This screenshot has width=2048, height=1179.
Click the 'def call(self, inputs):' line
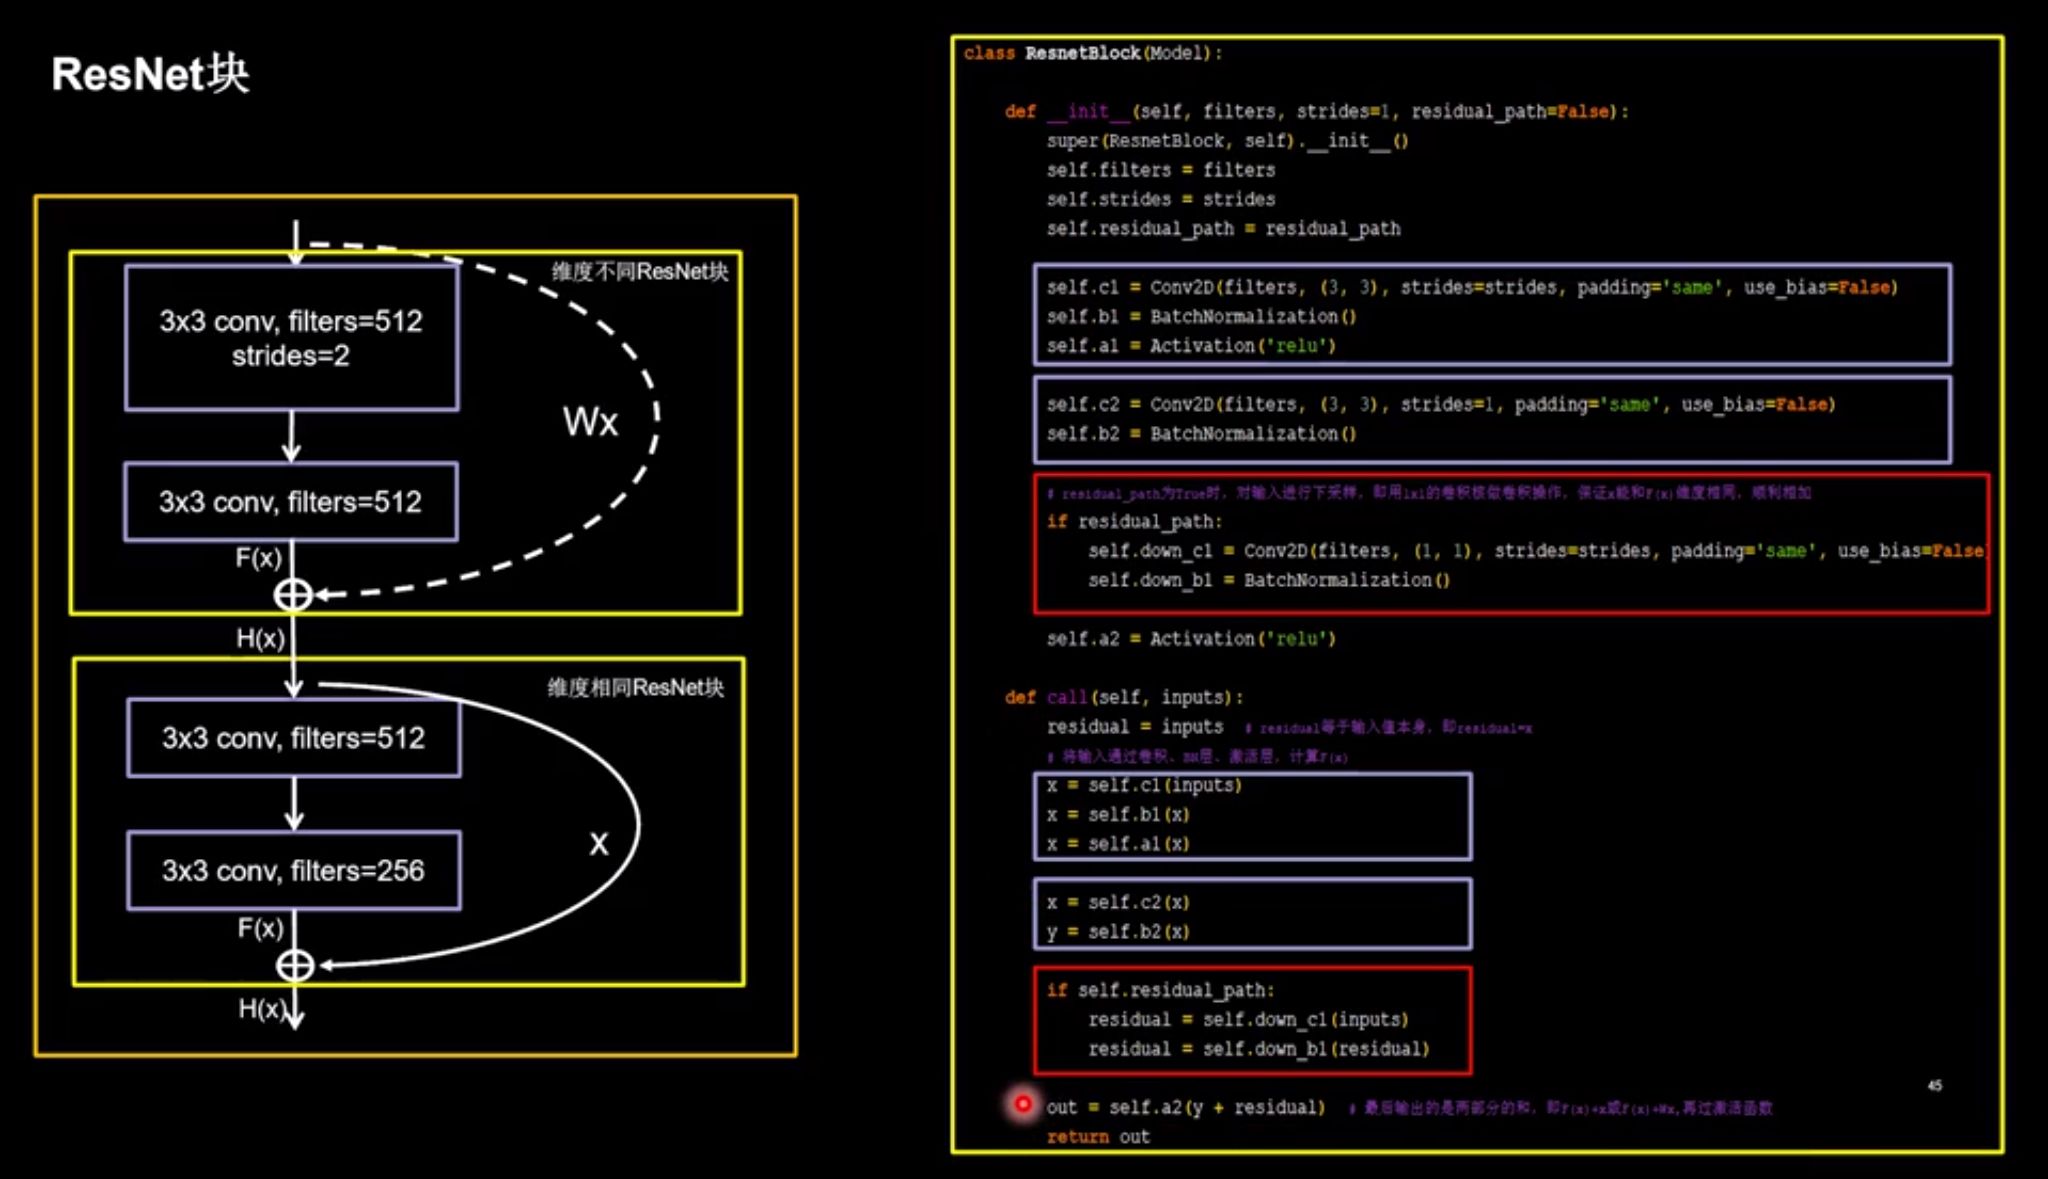tap(1124, 697)
